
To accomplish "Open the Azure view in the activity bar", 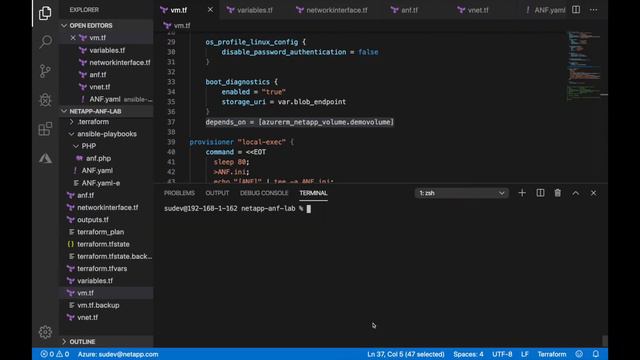I will [45, 158].
